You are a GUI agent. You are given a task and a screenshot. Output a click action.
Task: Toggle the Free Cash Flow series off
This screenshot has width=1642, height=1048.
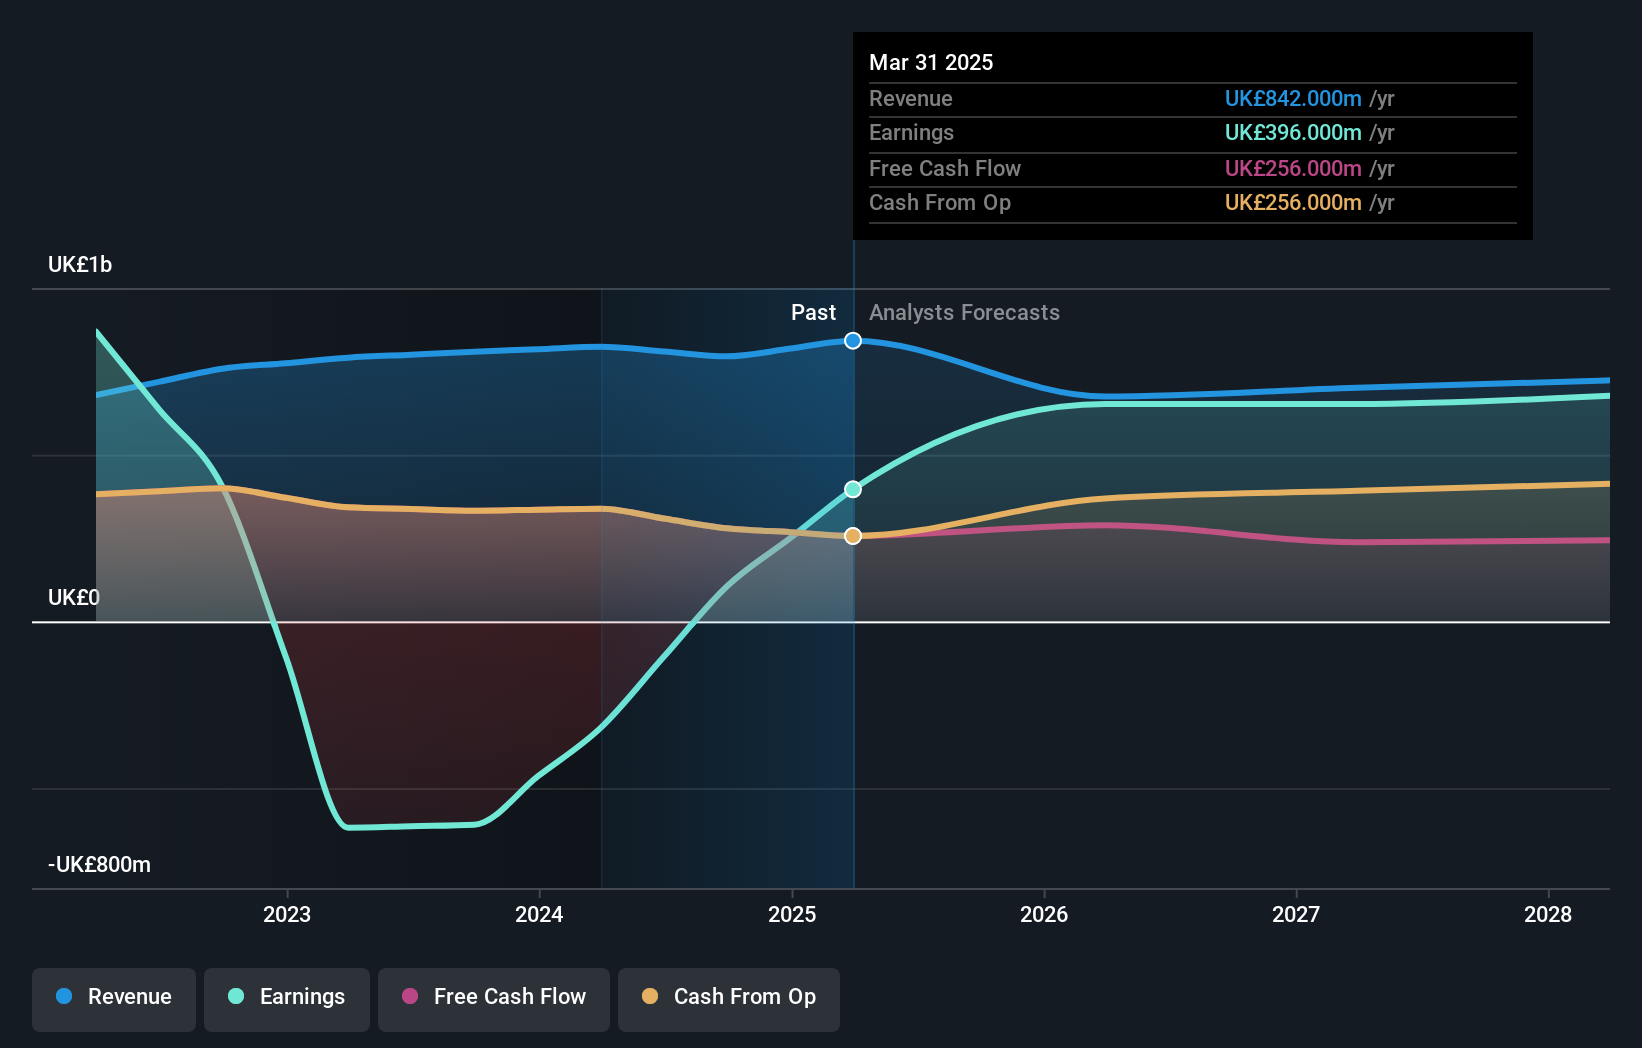click(494, 997)
